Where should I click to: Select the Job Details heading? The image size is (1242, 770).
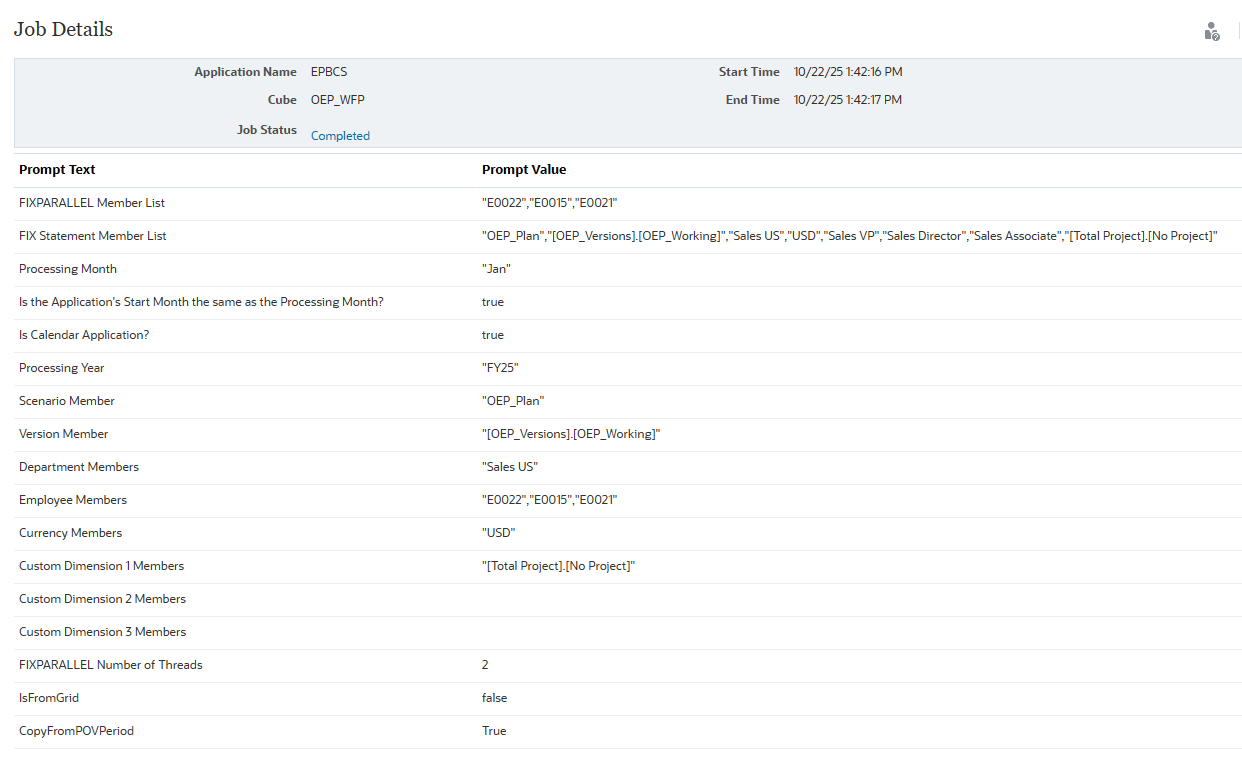pyautogui.click(x=63, y=29)
